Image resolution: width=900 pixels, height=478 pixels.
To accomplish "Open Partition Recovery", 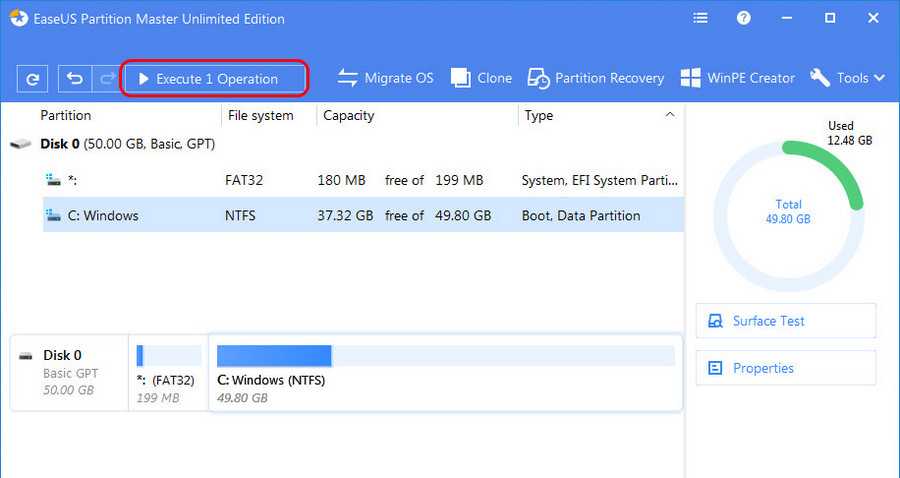I will pos(596,78).
